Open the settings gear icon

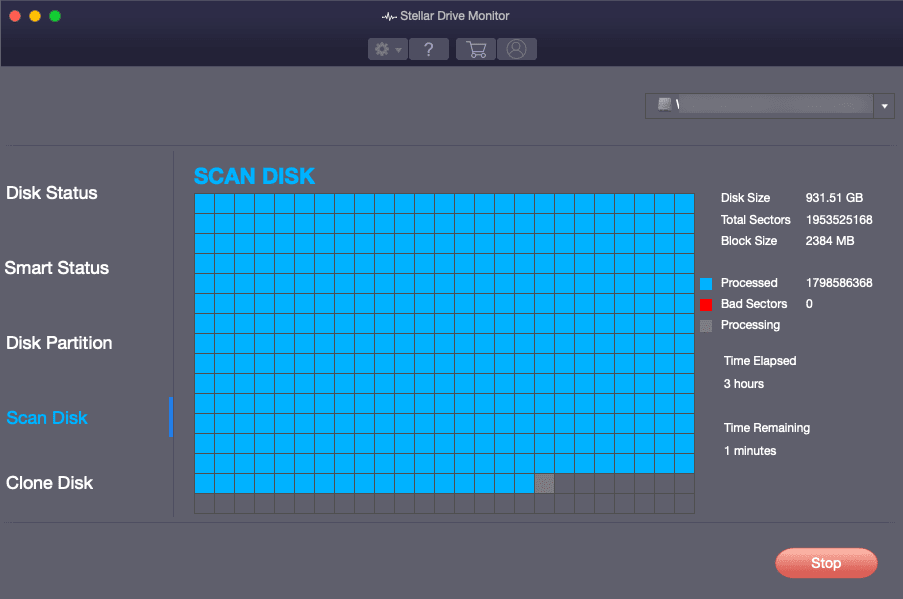coord(383,48)
